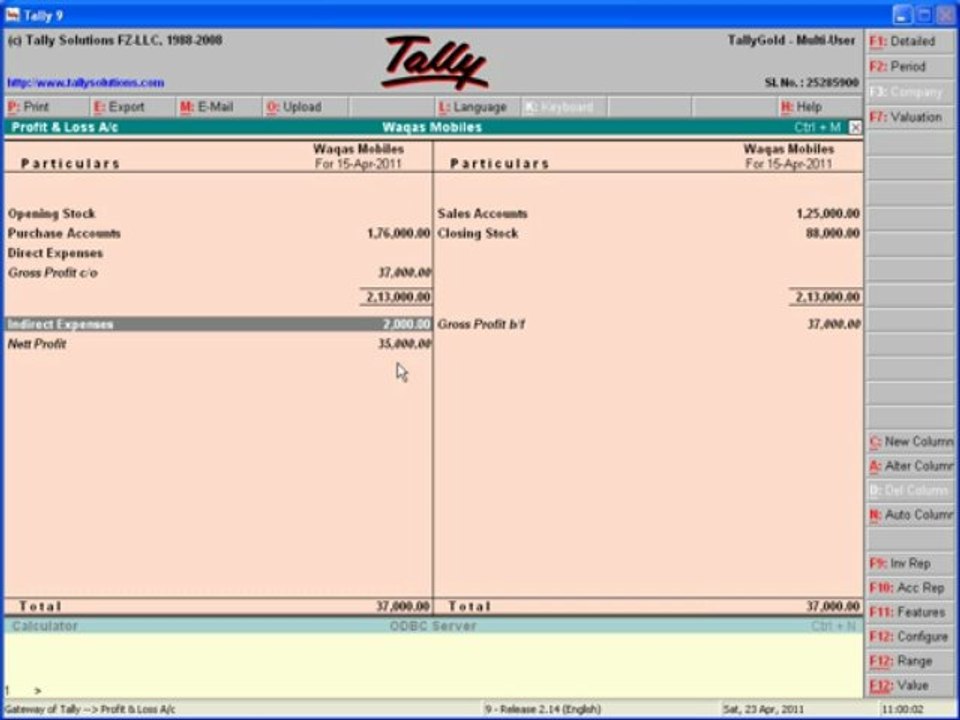Click the 1,25,000.00 sales amount

coord(828,214)
